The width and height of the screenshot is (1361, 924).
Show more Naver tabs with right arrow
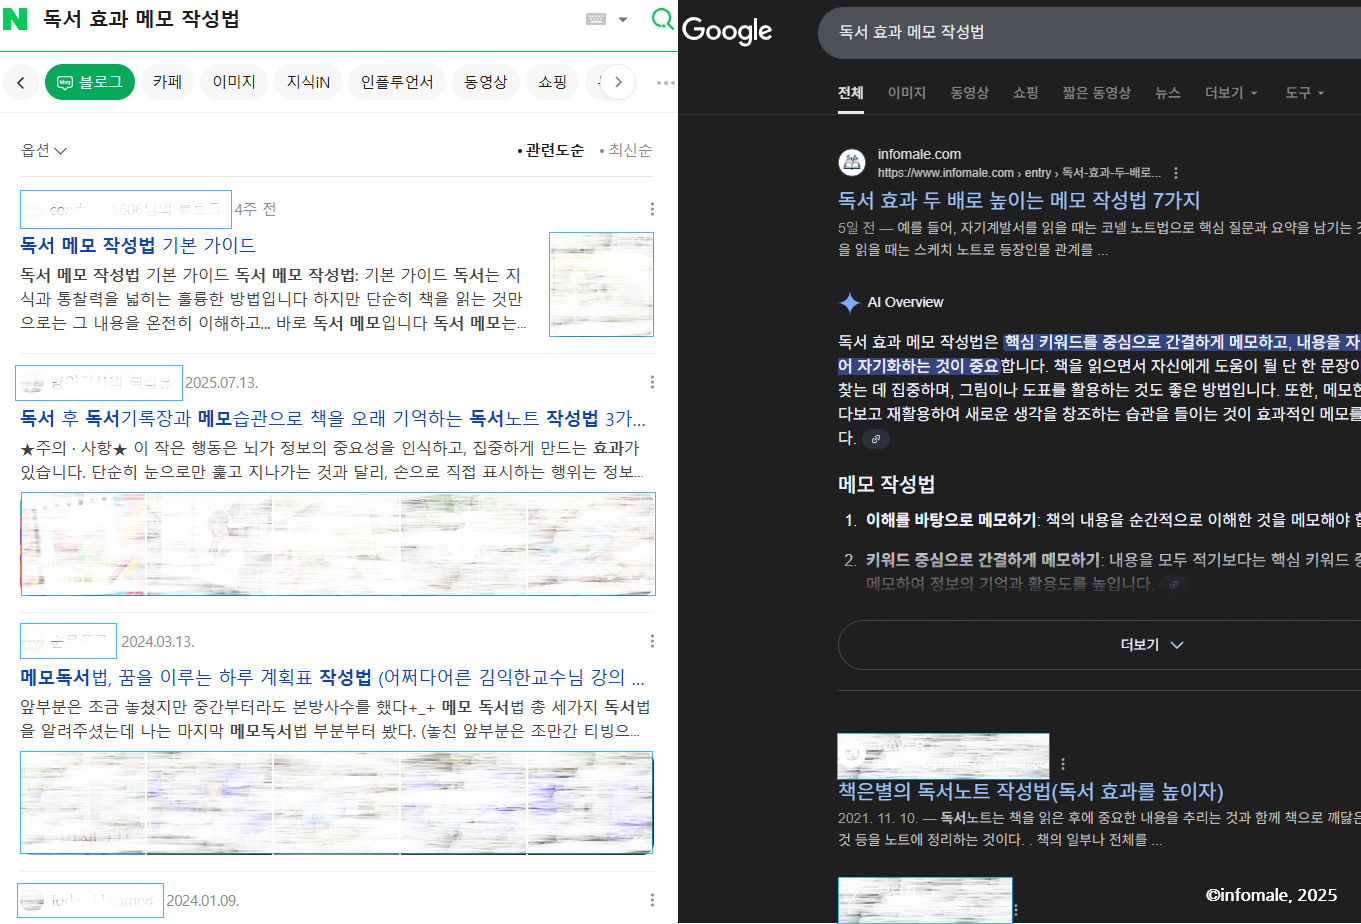pos(618,82)
